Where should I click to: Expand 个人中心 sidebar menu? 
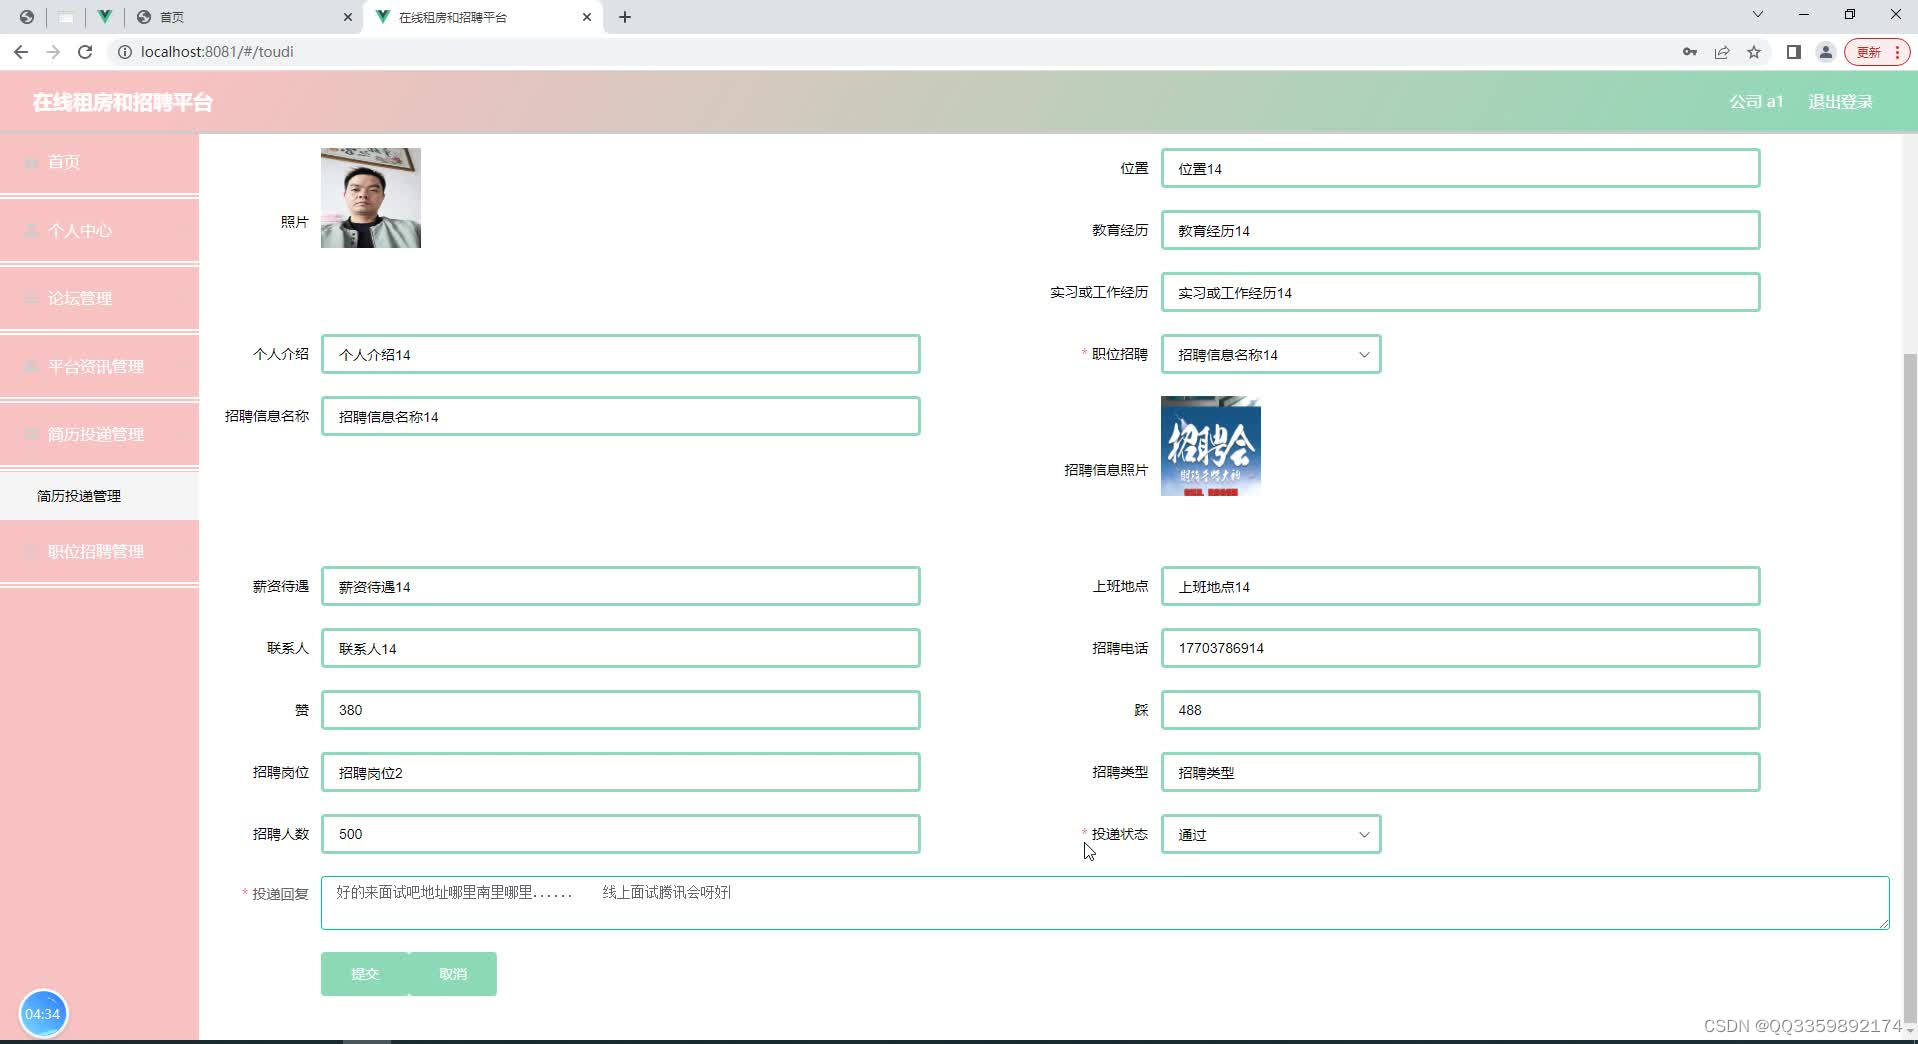99,230
